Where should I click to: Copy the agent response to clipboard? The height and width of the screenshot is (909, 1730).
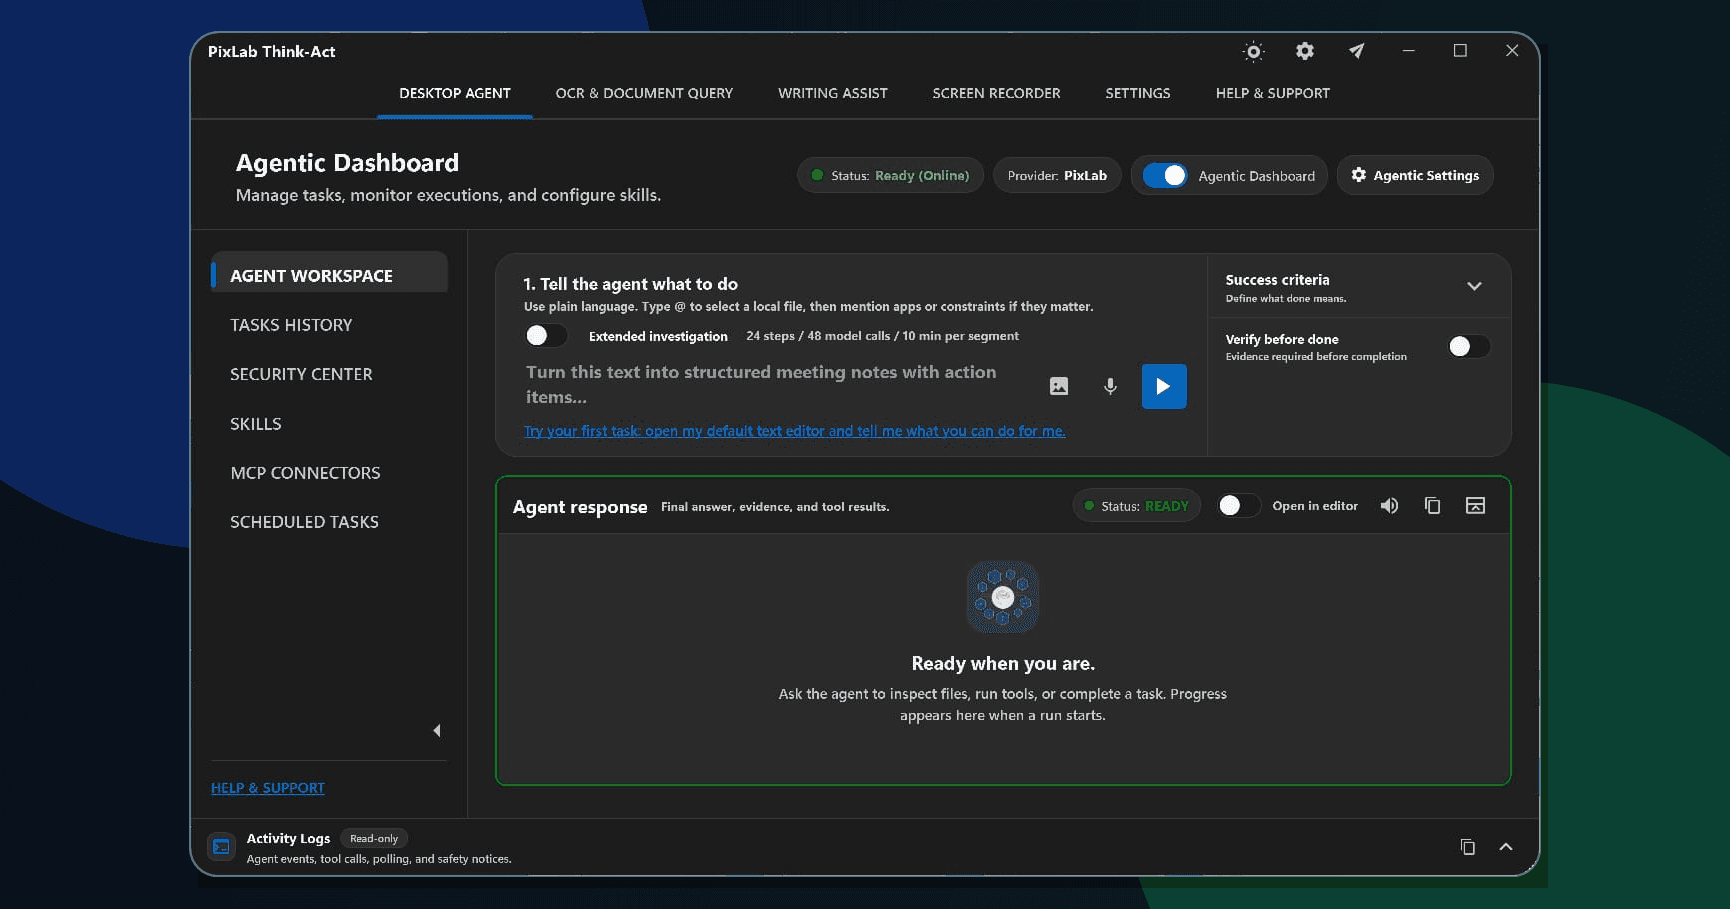pos(1432,506)
